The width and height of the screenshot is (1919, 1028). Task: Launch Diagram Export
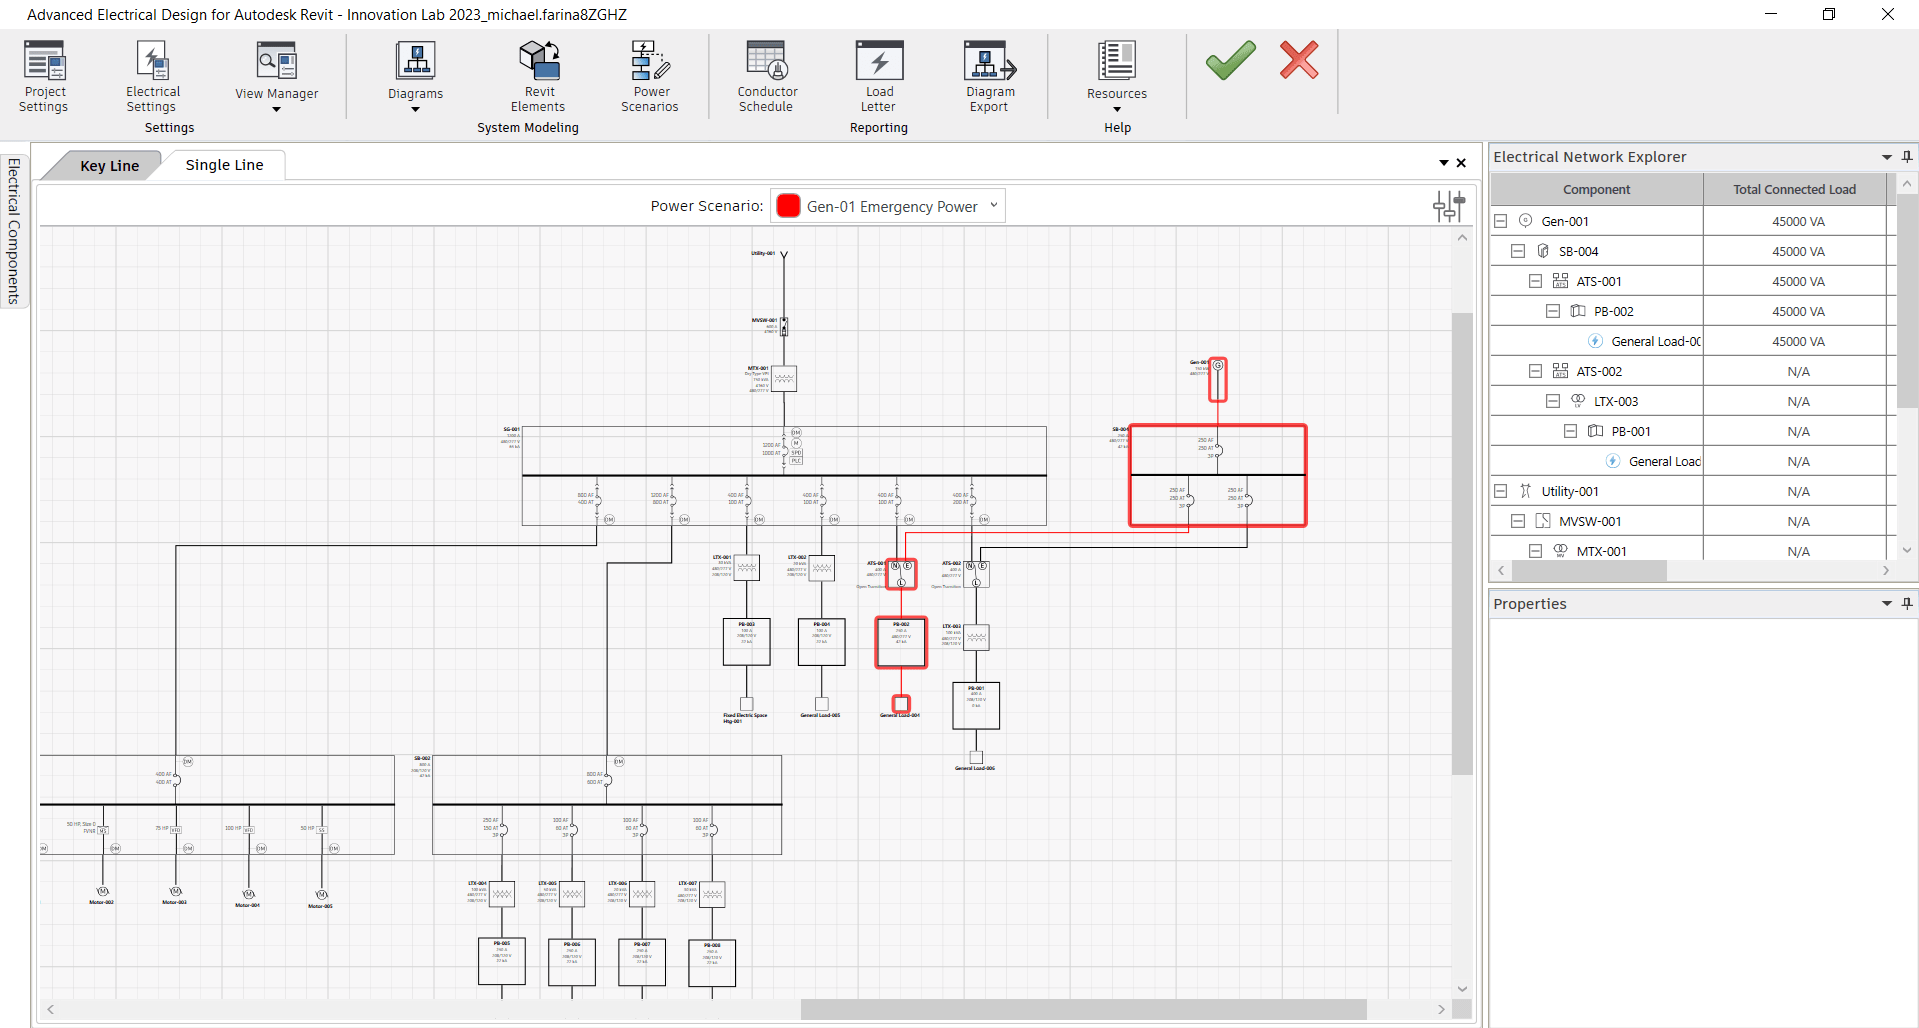click(988, 77)
